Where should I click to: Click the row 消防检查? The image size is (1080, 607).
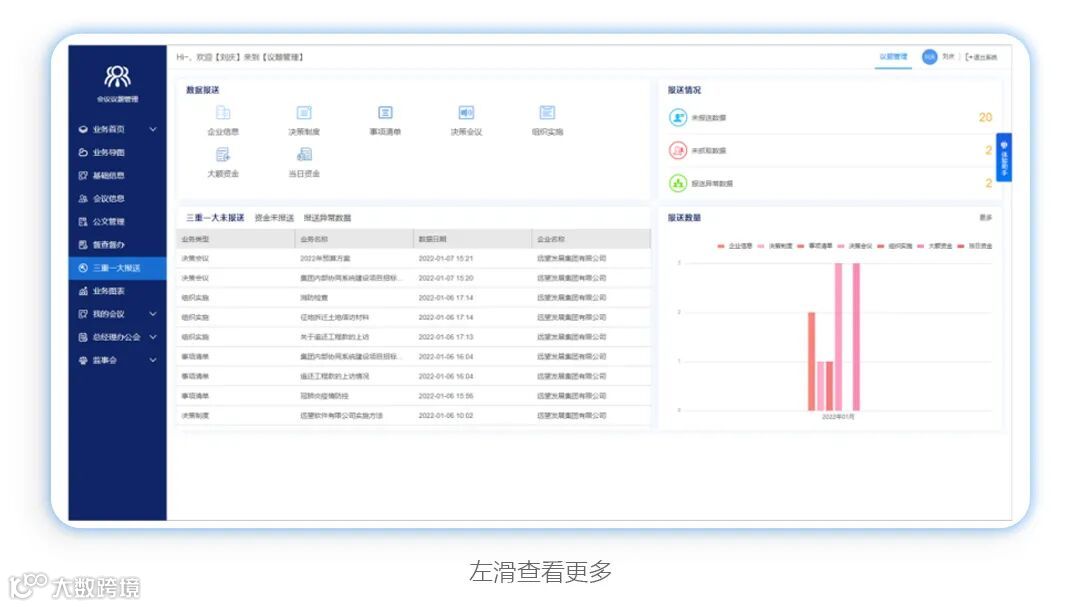pyautogui.click(x=413, y=298)
